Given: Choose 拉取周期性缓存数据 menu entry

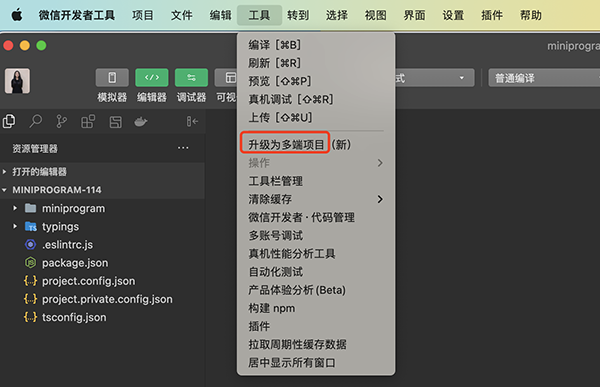Looking at the screenshot, I should [316, 345].
